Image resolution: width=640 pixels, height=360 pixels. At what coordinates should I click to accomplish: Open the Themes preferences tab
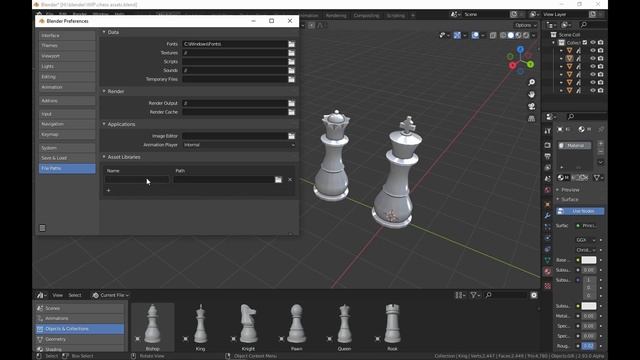pos(67,46)
